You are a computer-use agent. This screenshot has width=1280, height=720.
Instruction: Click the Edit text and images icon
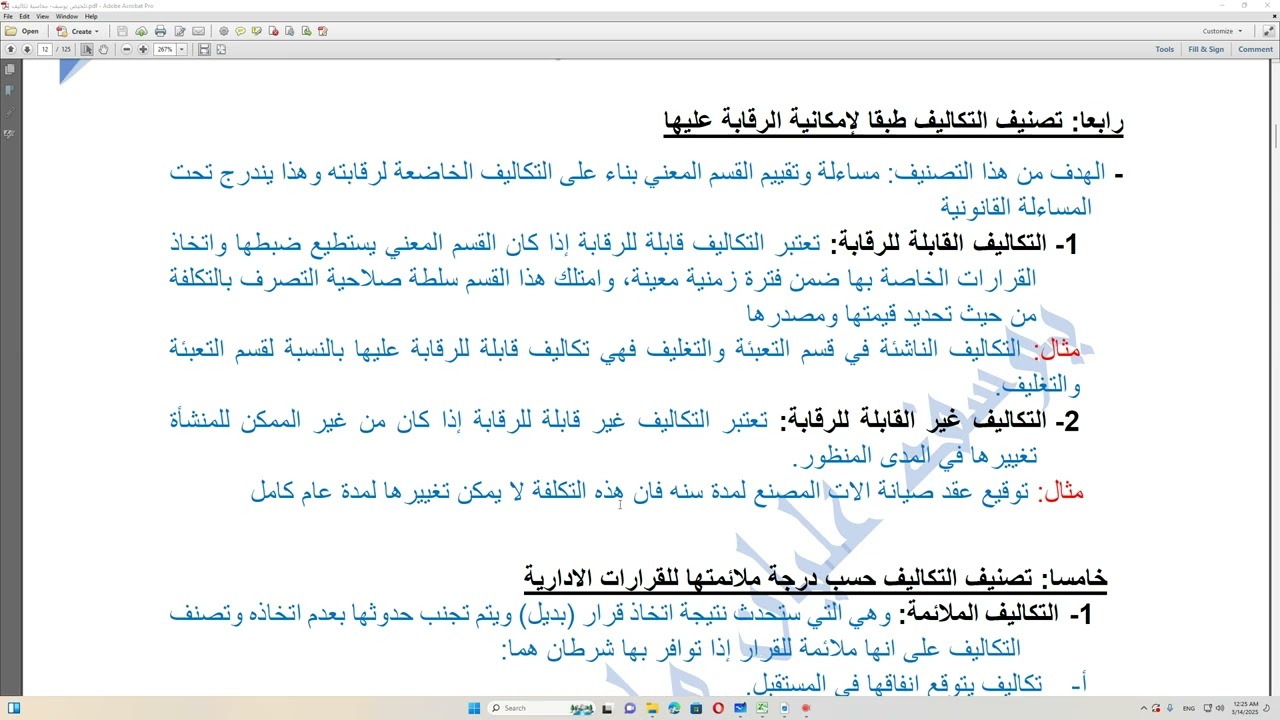180,31
